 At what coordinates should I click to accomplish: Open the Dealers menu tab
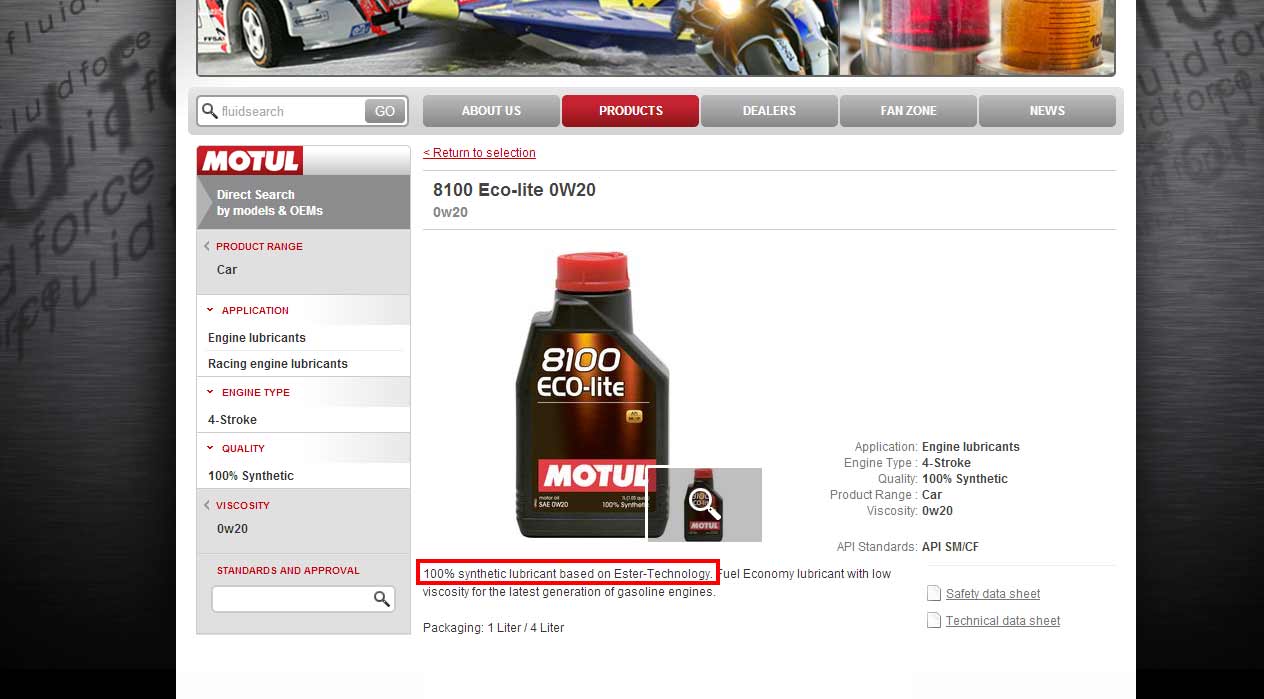point(769,111)
